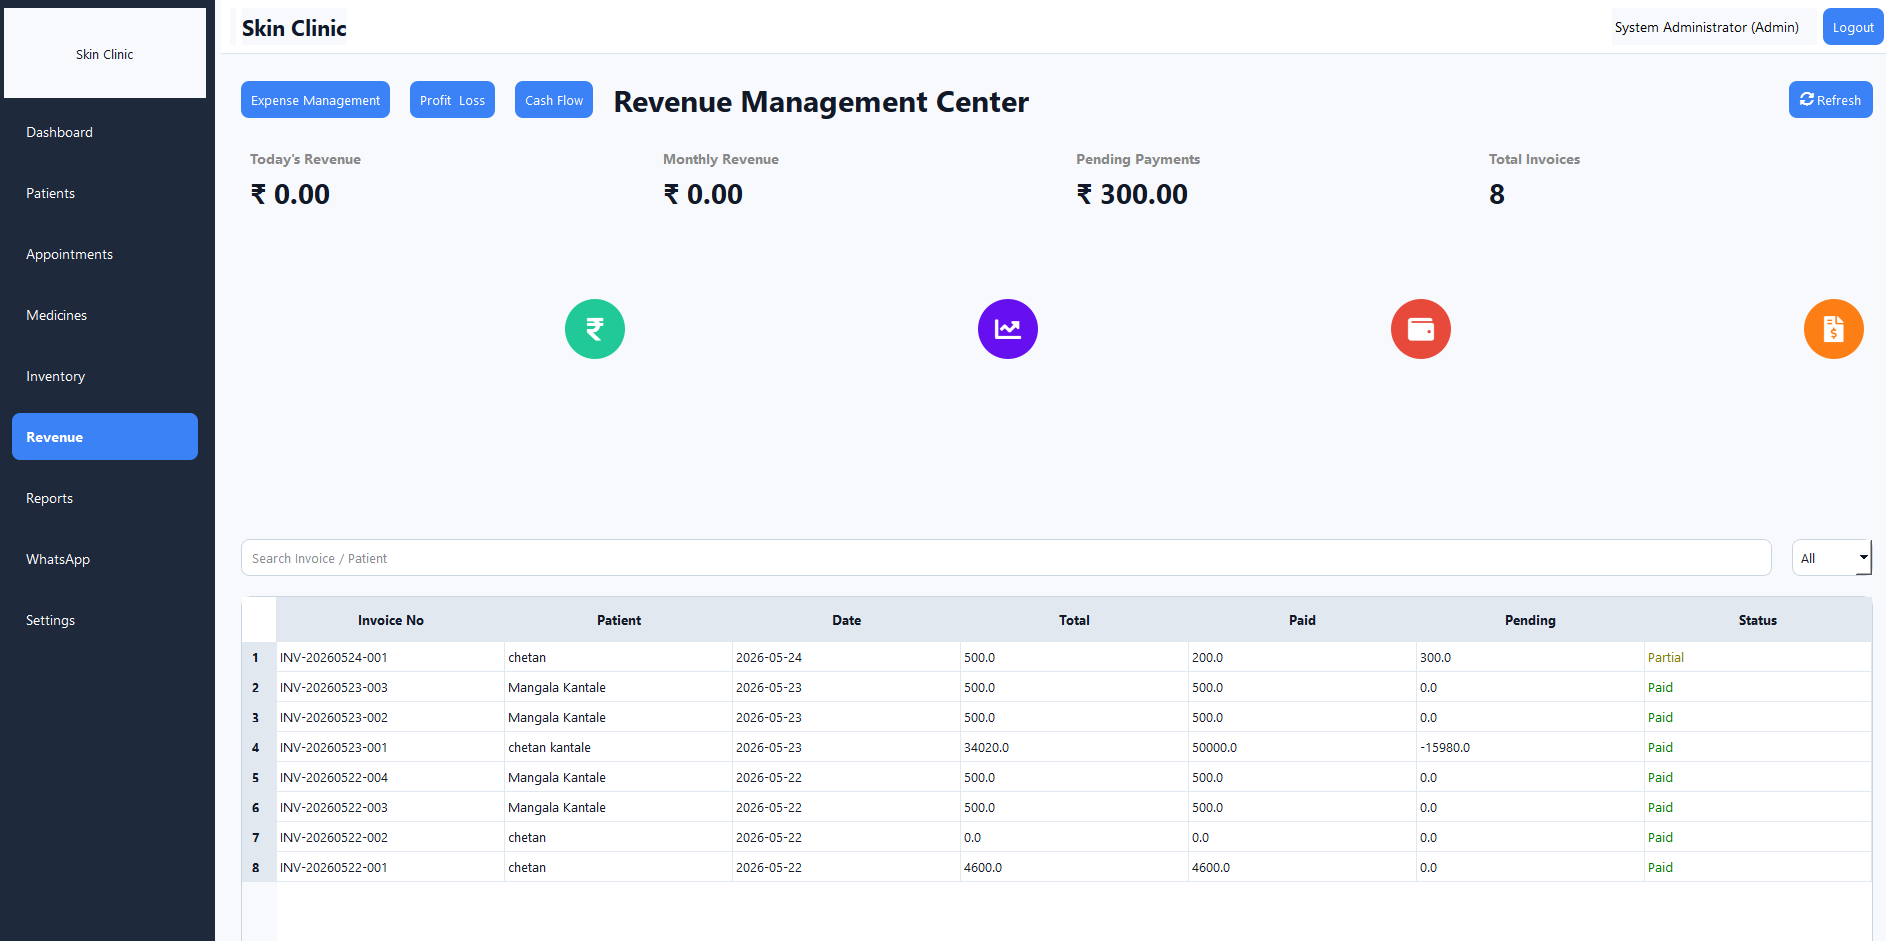Open the WhatsApp section
Screen dimensions: 1886x941
tap(105, 559)
